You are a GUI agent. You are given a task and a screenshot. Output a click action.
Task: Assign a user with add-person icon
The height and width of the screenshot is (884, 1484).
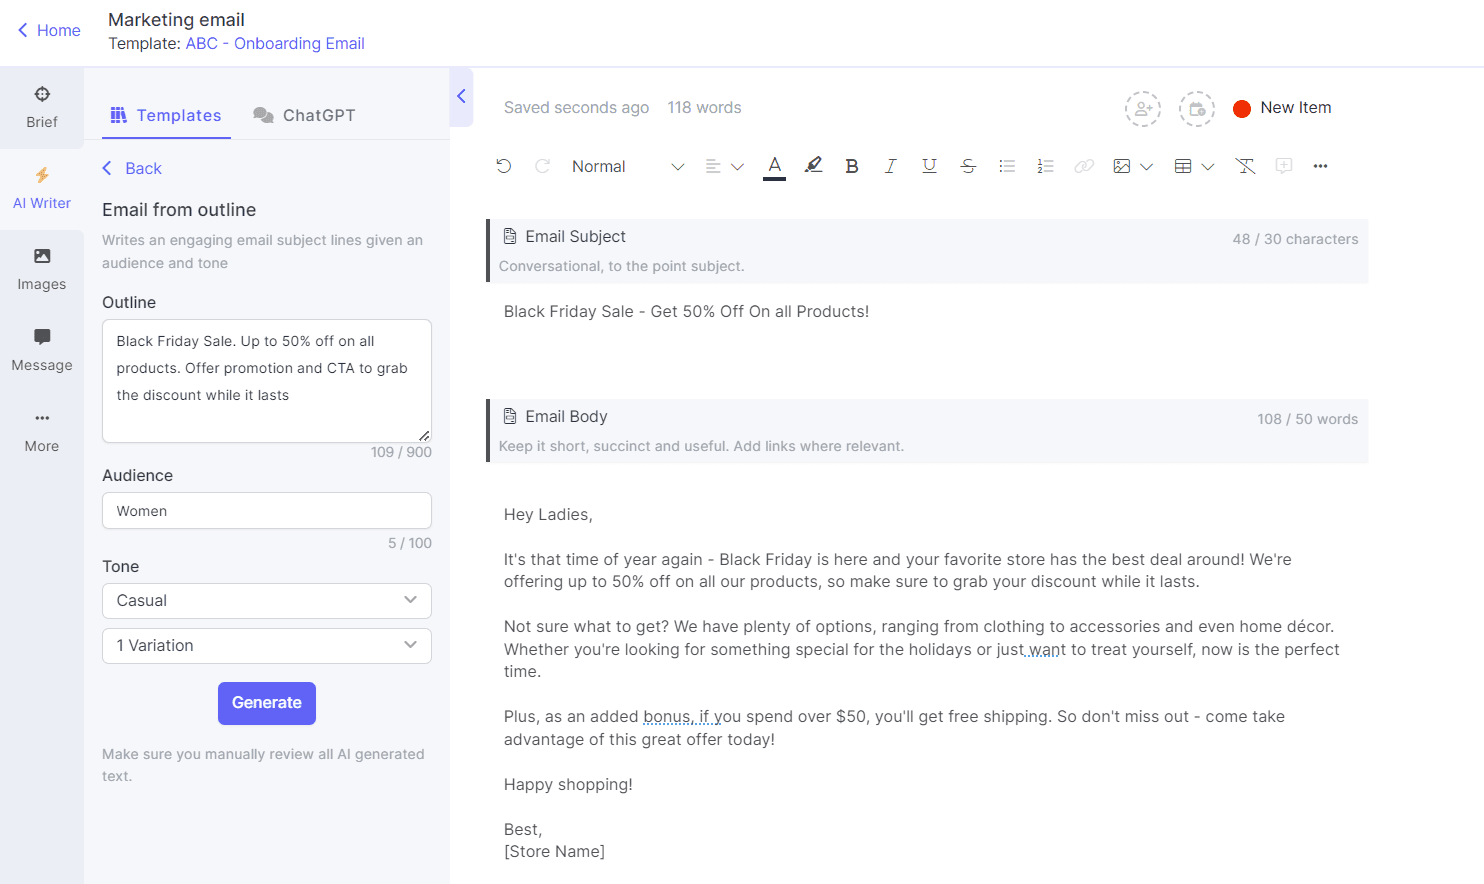(1143, 109)
